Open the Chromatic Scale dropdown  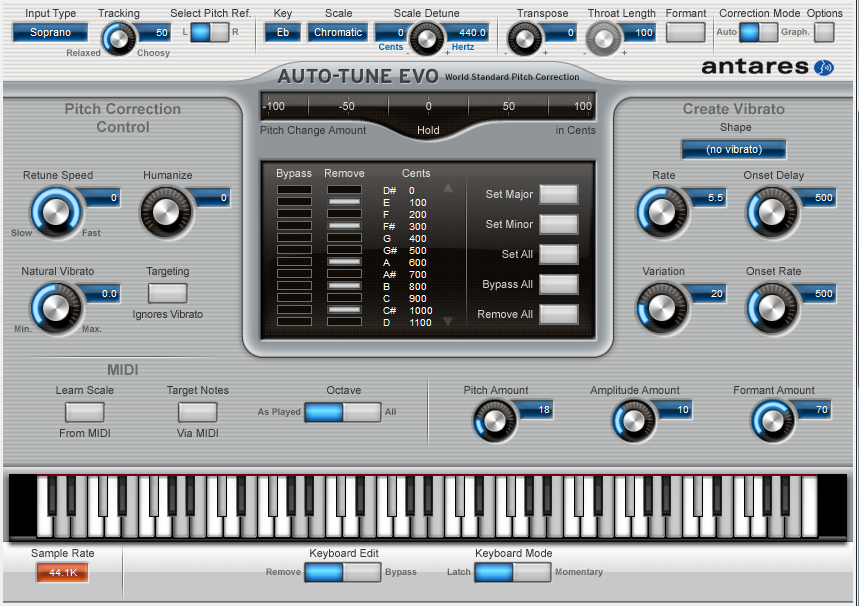337,32
